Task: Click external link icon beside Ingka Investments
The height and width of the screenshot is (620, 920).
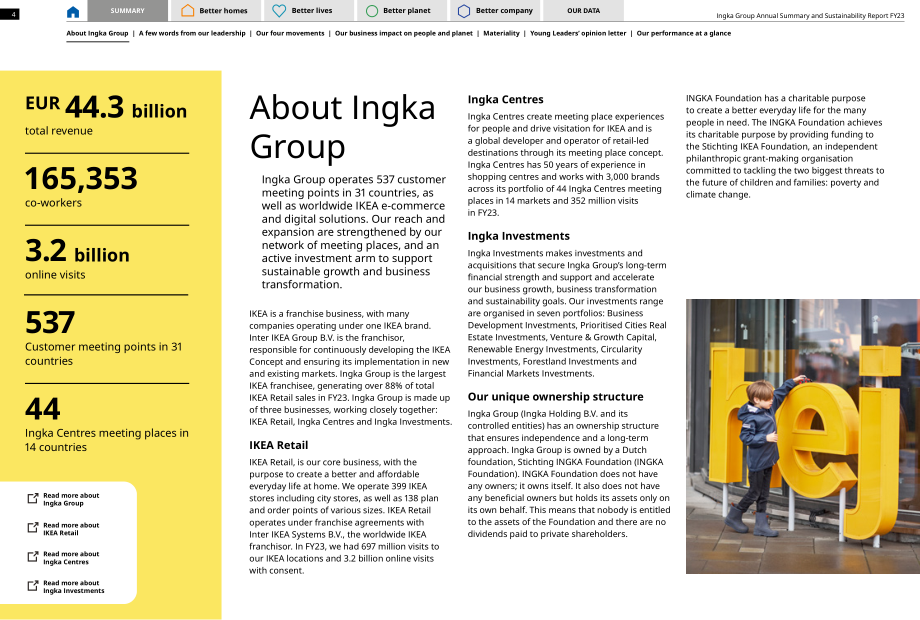Action: point(33,586)
